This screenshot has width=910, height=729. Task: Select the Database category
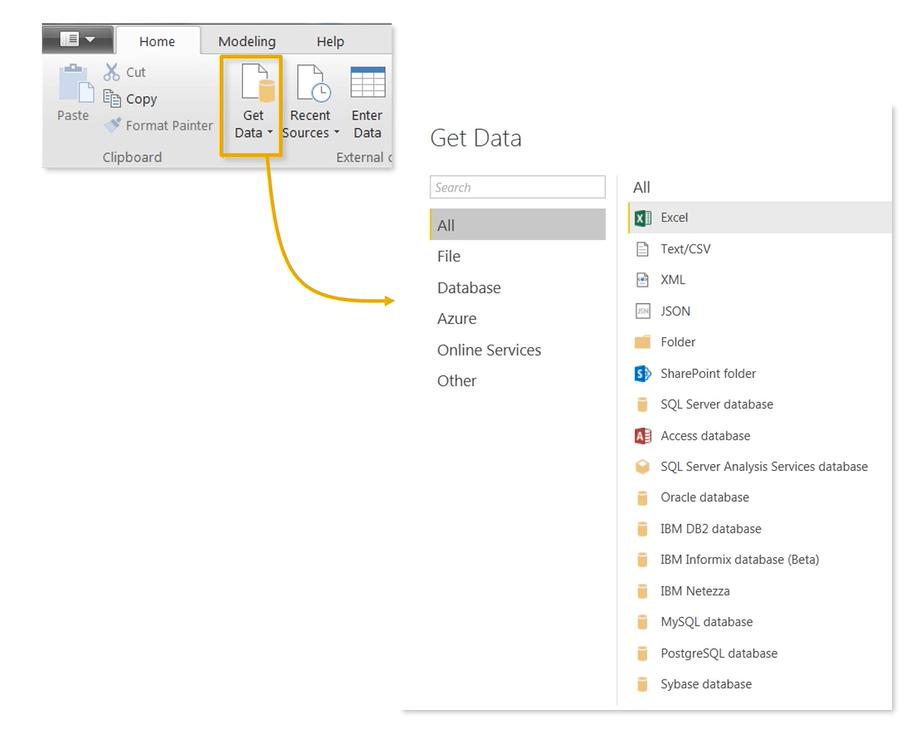[468, 287]
